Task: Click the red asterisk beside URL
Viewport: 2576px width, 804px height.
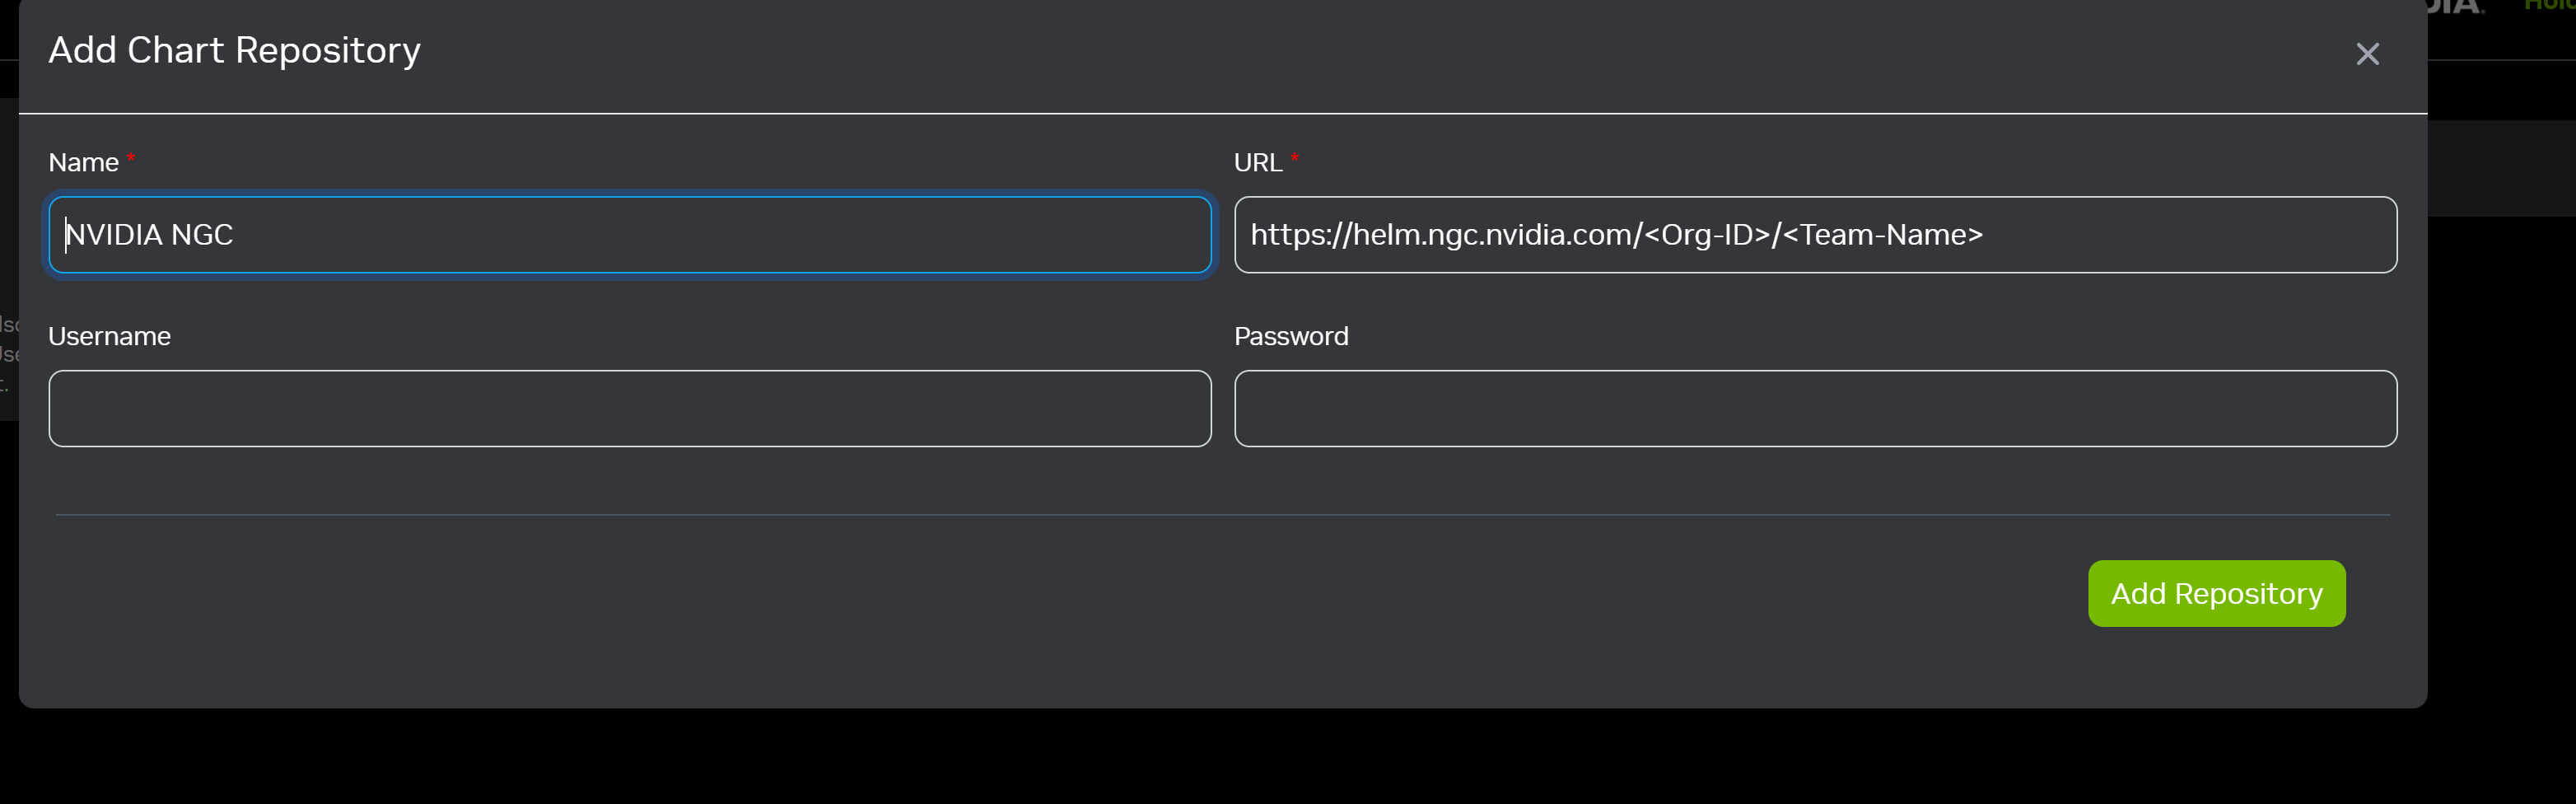Action: [1294, 157]
